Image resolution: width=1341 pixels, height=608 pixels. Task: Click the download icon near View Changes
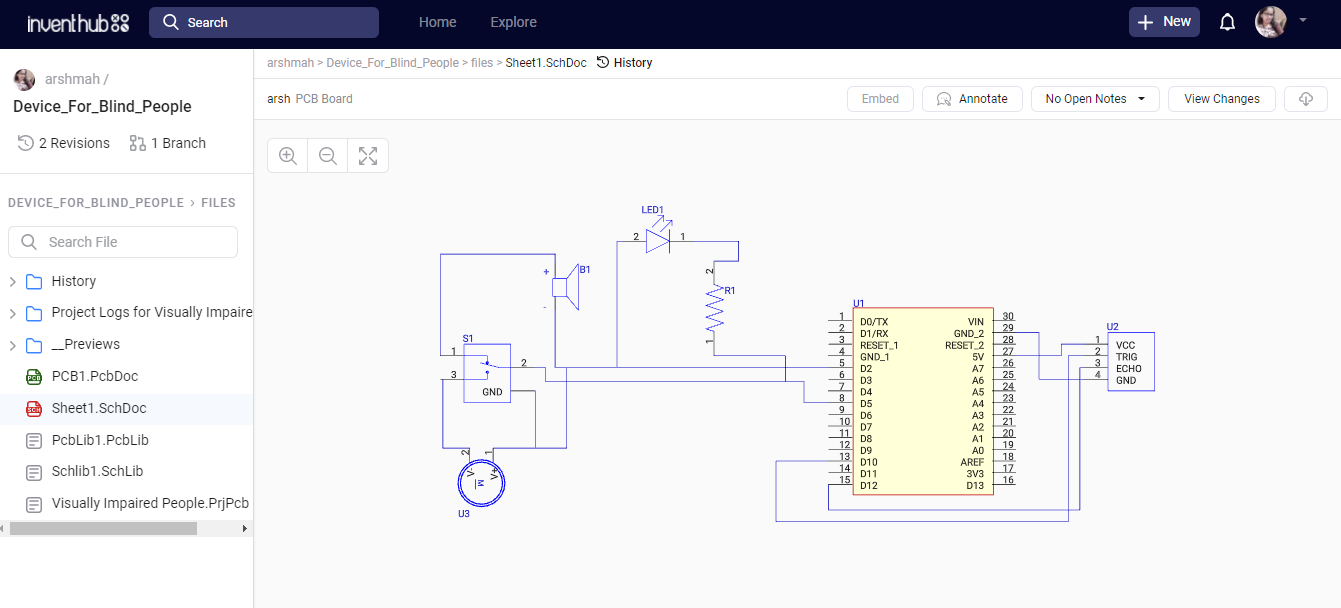coord(1306,98)
